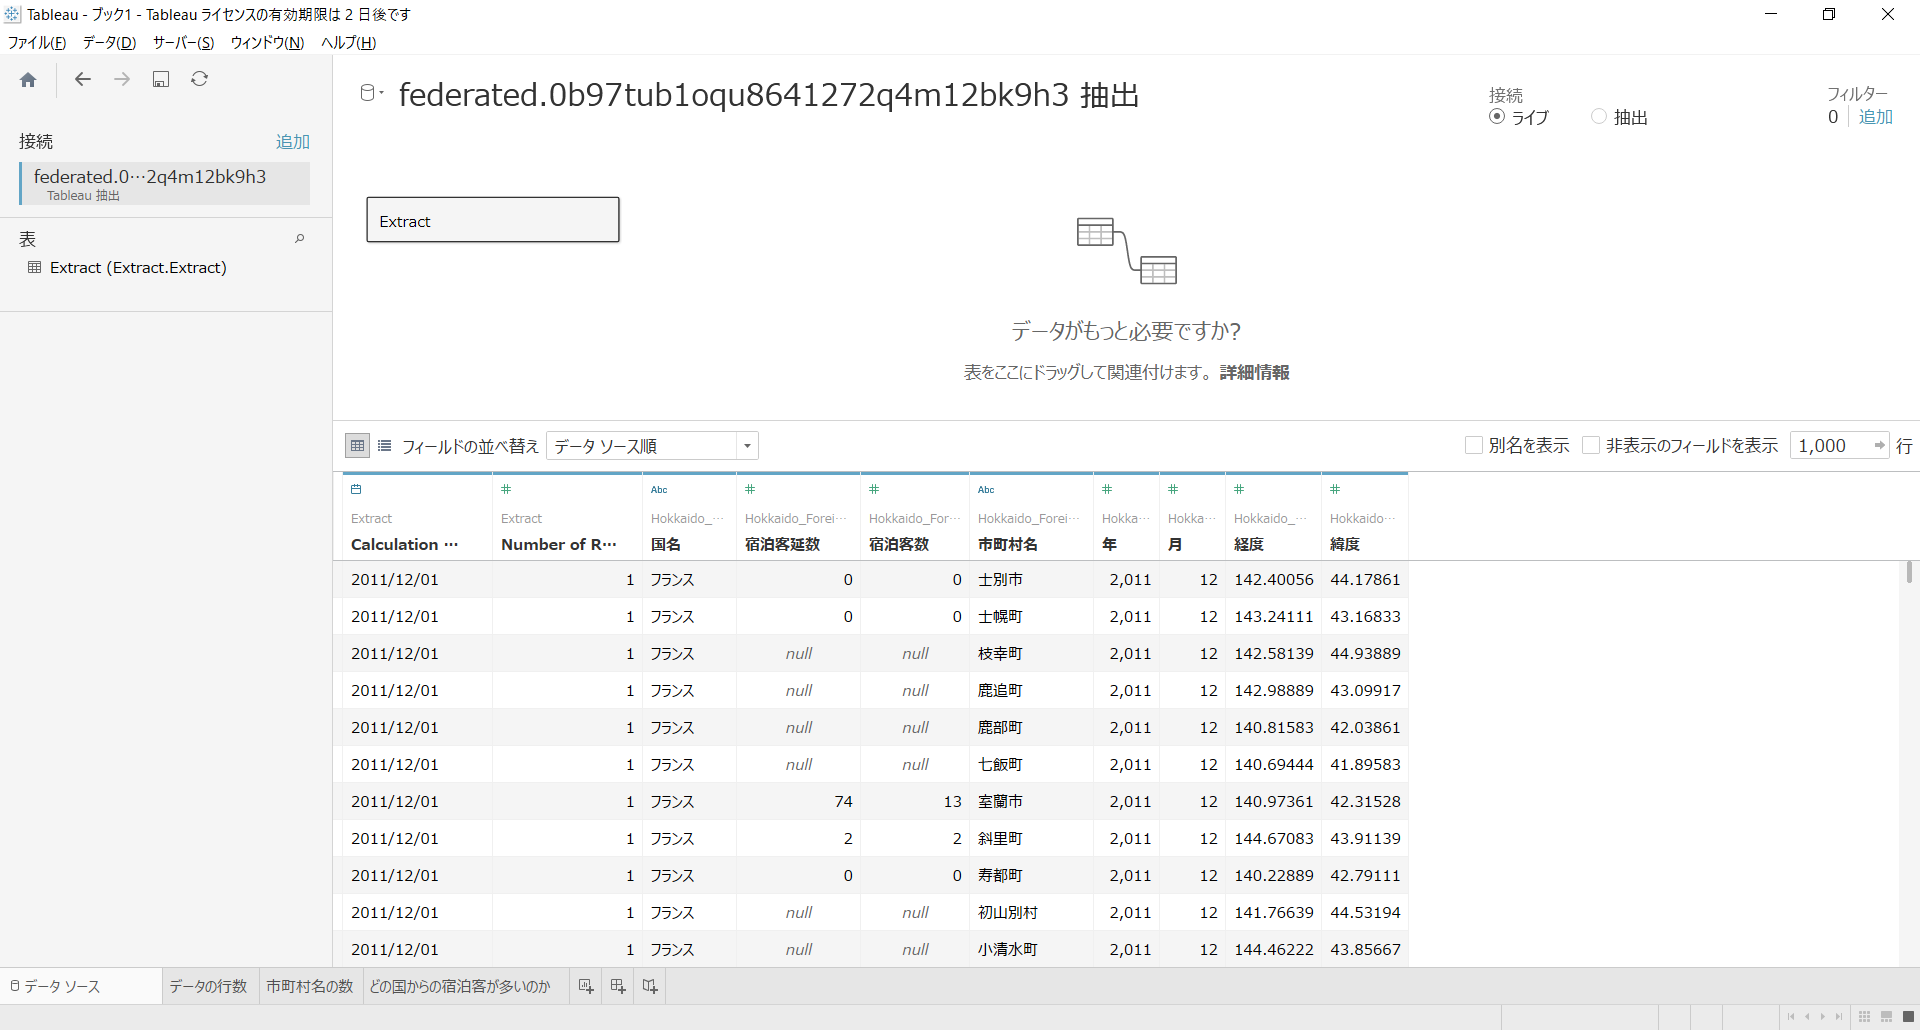Image resolution: width=1920 pixels, height=1030 pixels.
Task: Click the Calculation column header name
Action: [404, 545]
